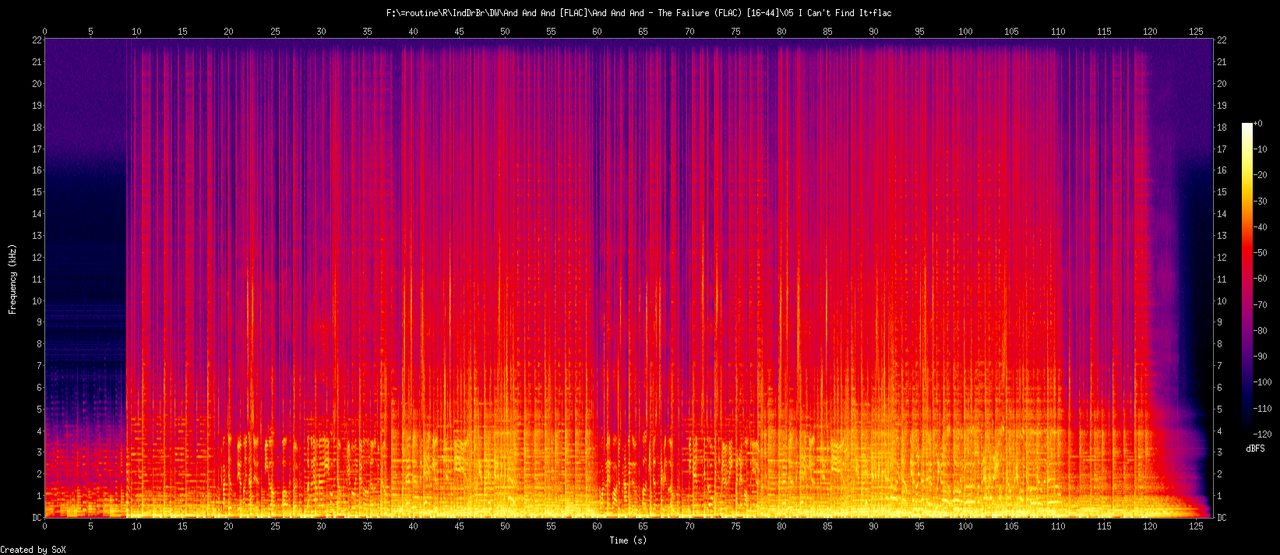The height and width of the screenshot is (555, 1280).
Task: Click "DC" on the left frequency axis
Action: click(x=35, y=518)
